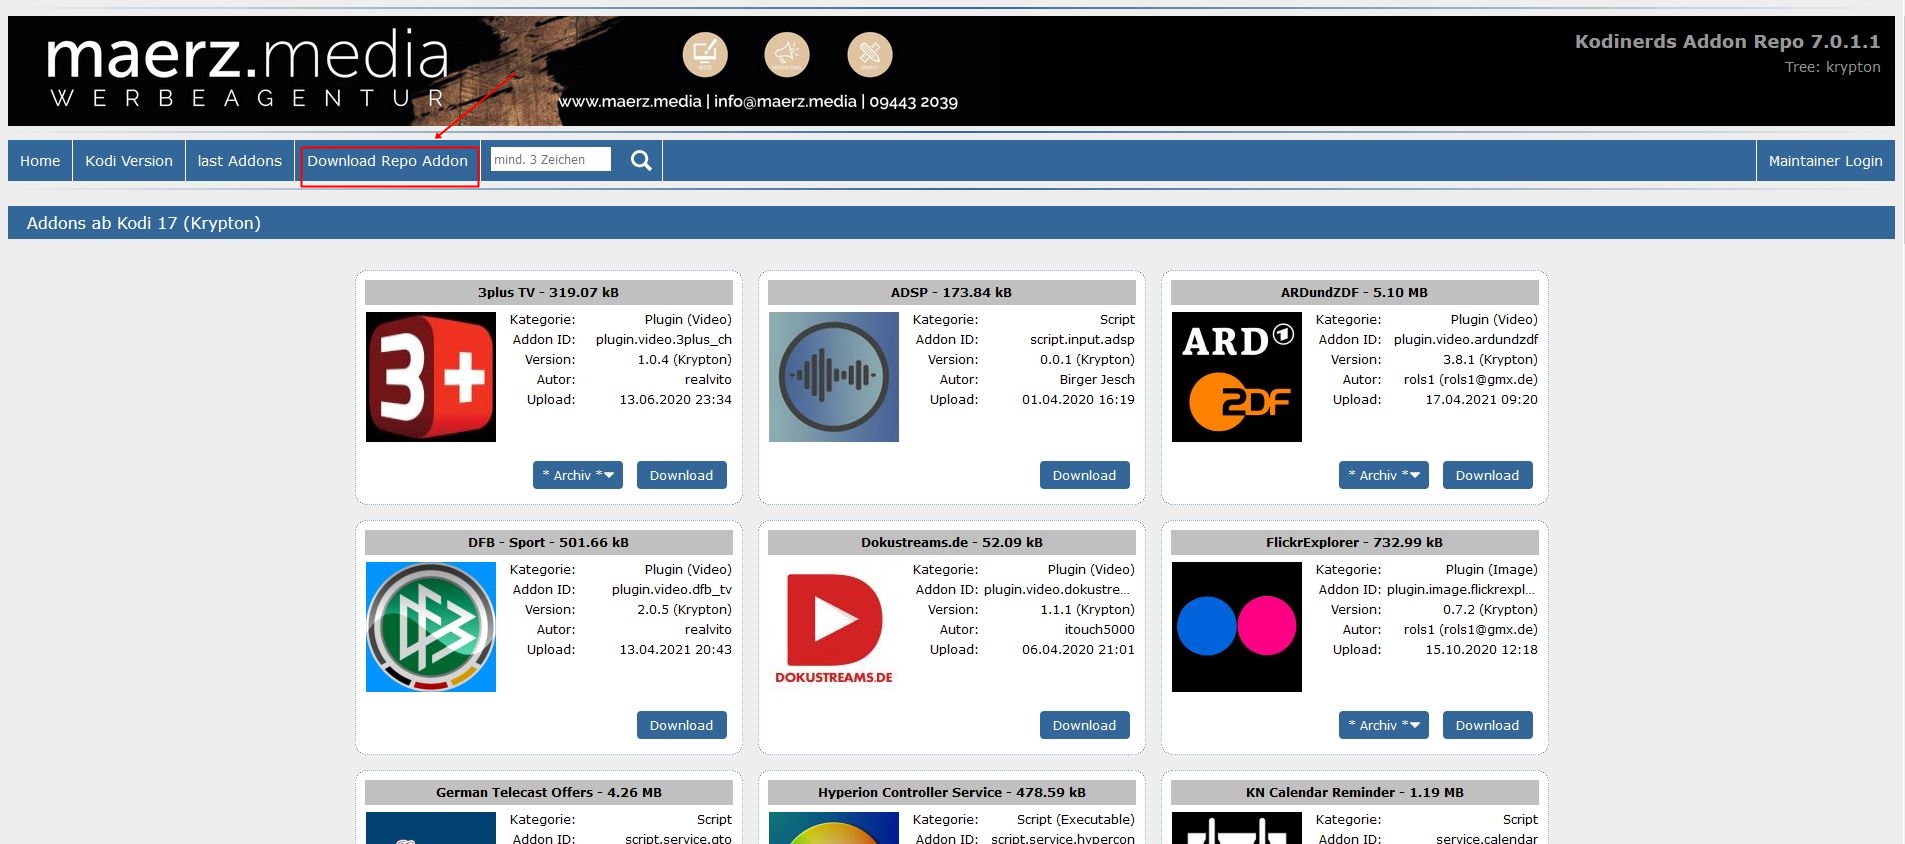This screenshot has height=844, width=1905.
Task: Download the 3plus TV addon
Action: pyautogui.click(x=682, y=475)
